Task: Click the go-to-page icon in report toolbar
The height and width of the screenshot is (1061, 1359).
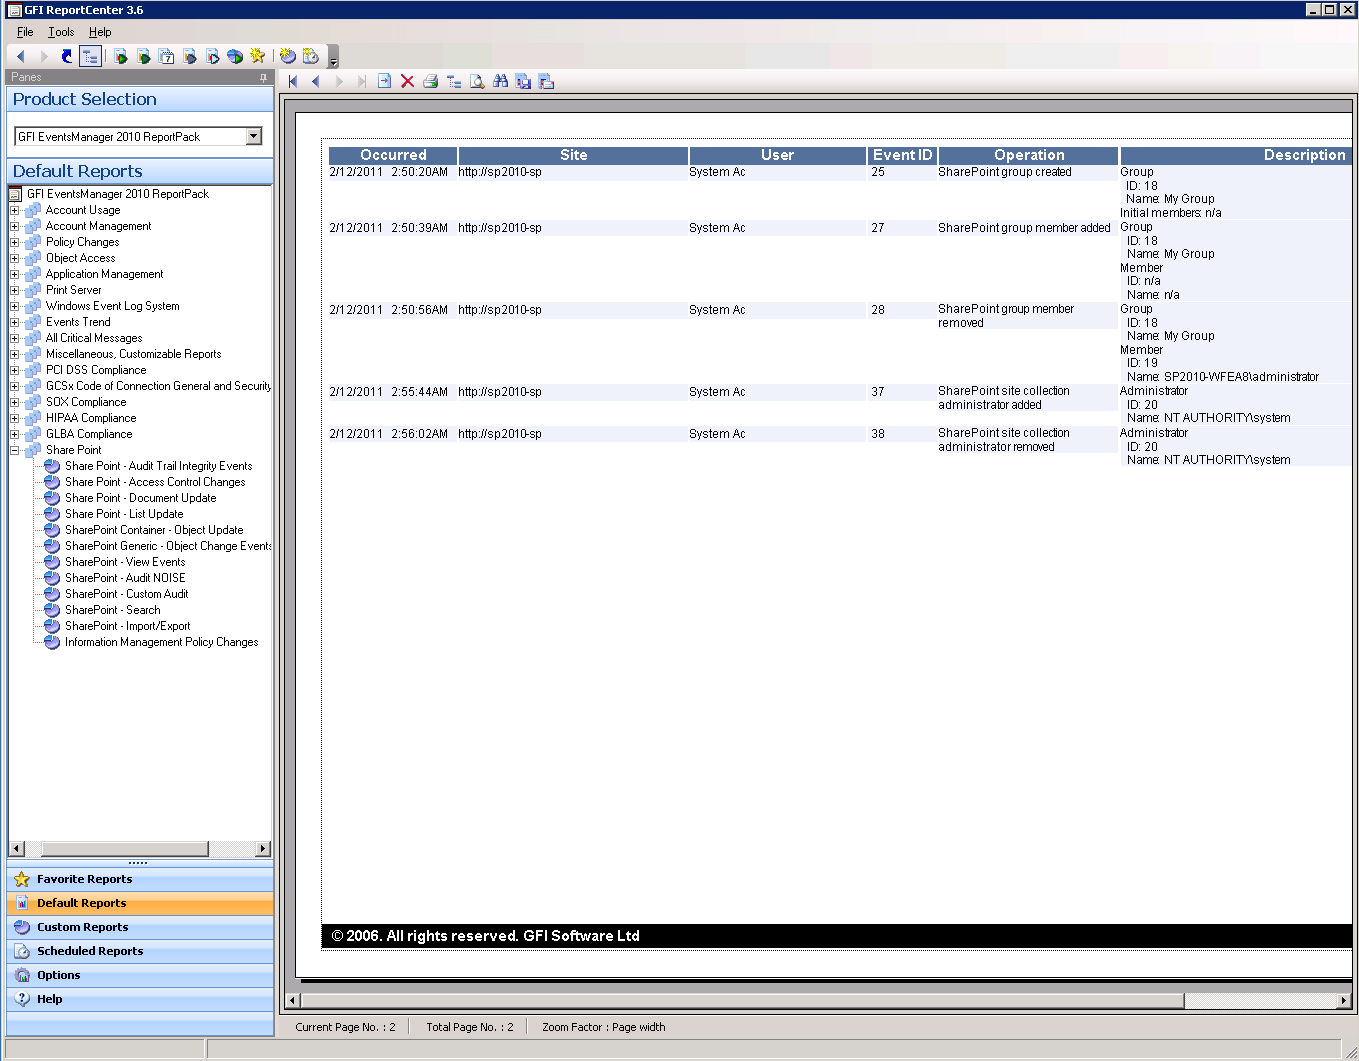Action: click(385, 81)
